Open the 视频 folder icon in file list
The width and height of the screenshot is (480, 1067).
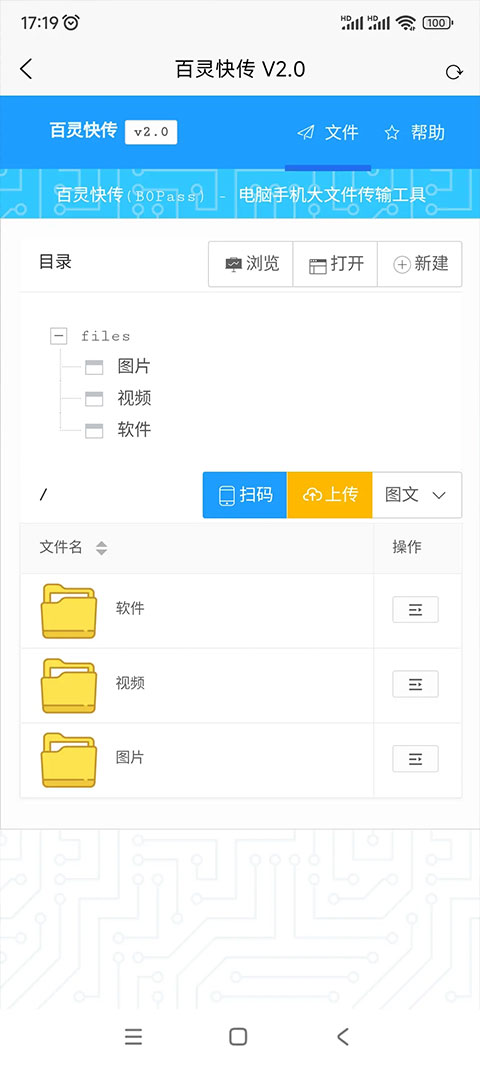point(69,685)
